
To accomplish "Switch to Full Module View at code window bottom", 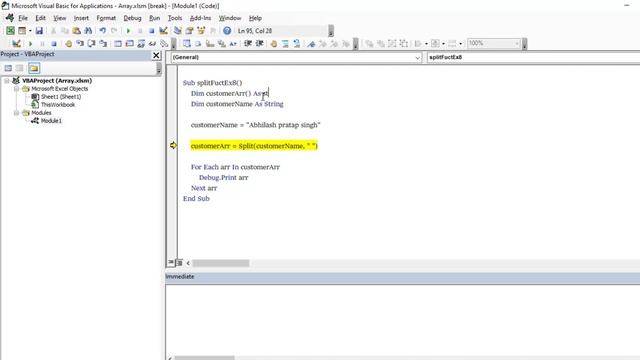I will pos(179,263).
